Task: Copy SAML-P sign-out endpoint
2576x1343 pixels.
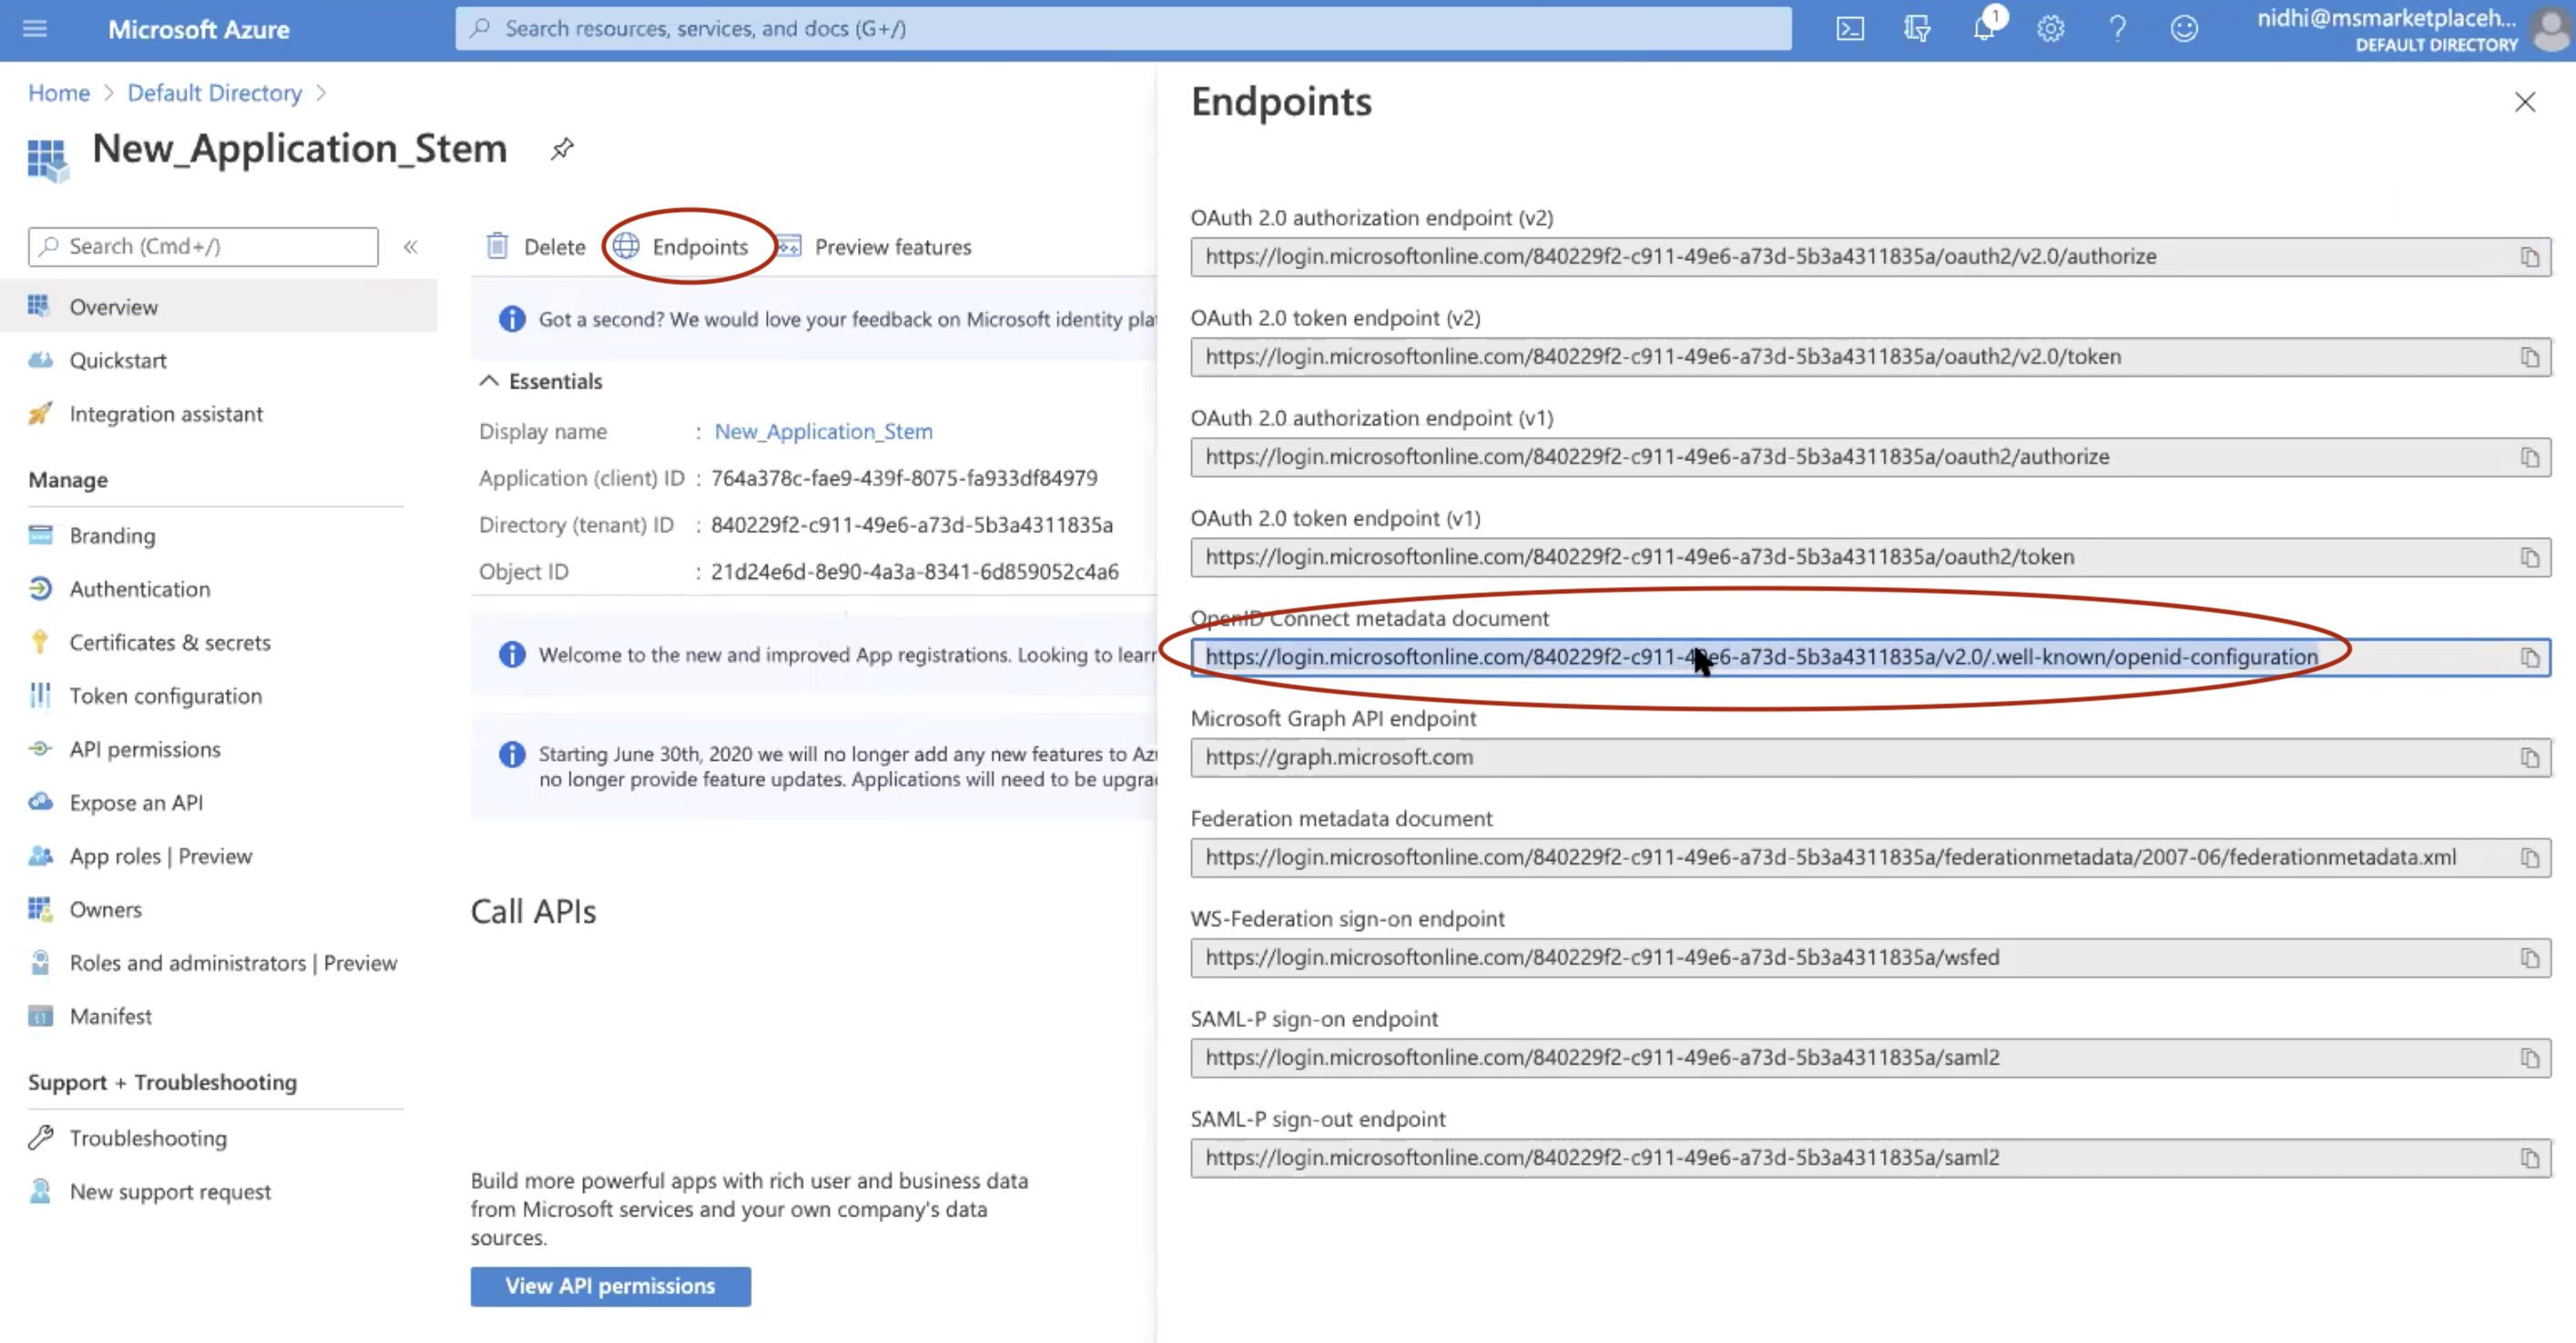Action: (2529, 1157)
